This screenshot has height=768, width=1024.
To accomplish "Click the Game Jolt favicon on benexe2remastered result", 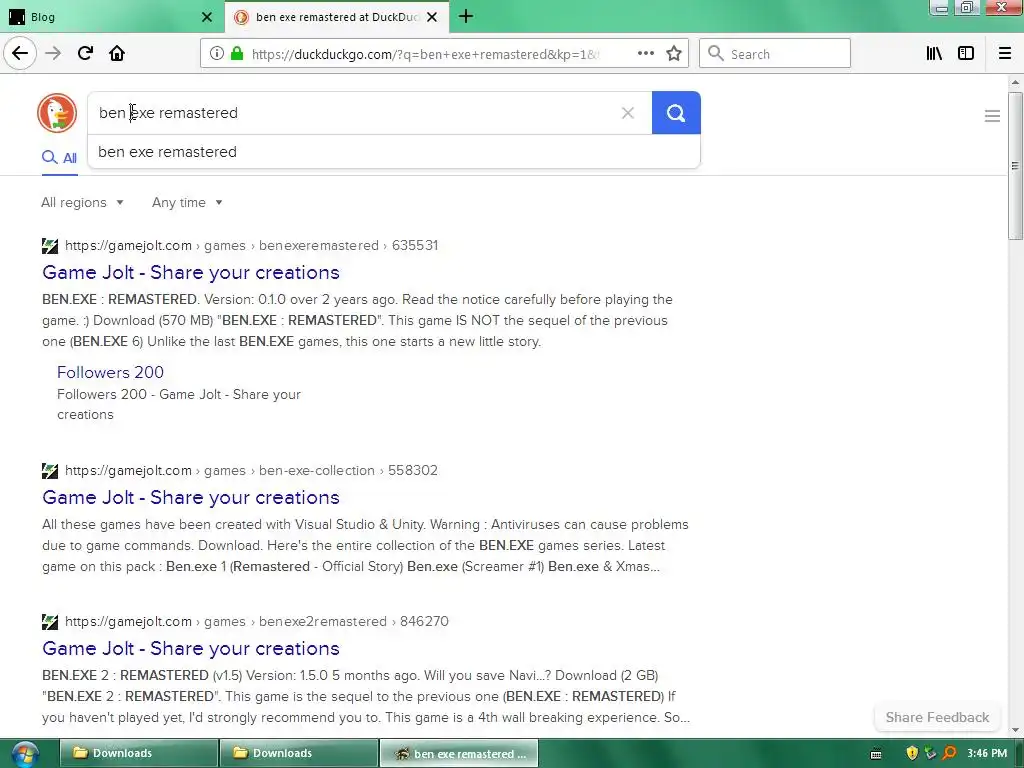I will coord(50,622).
